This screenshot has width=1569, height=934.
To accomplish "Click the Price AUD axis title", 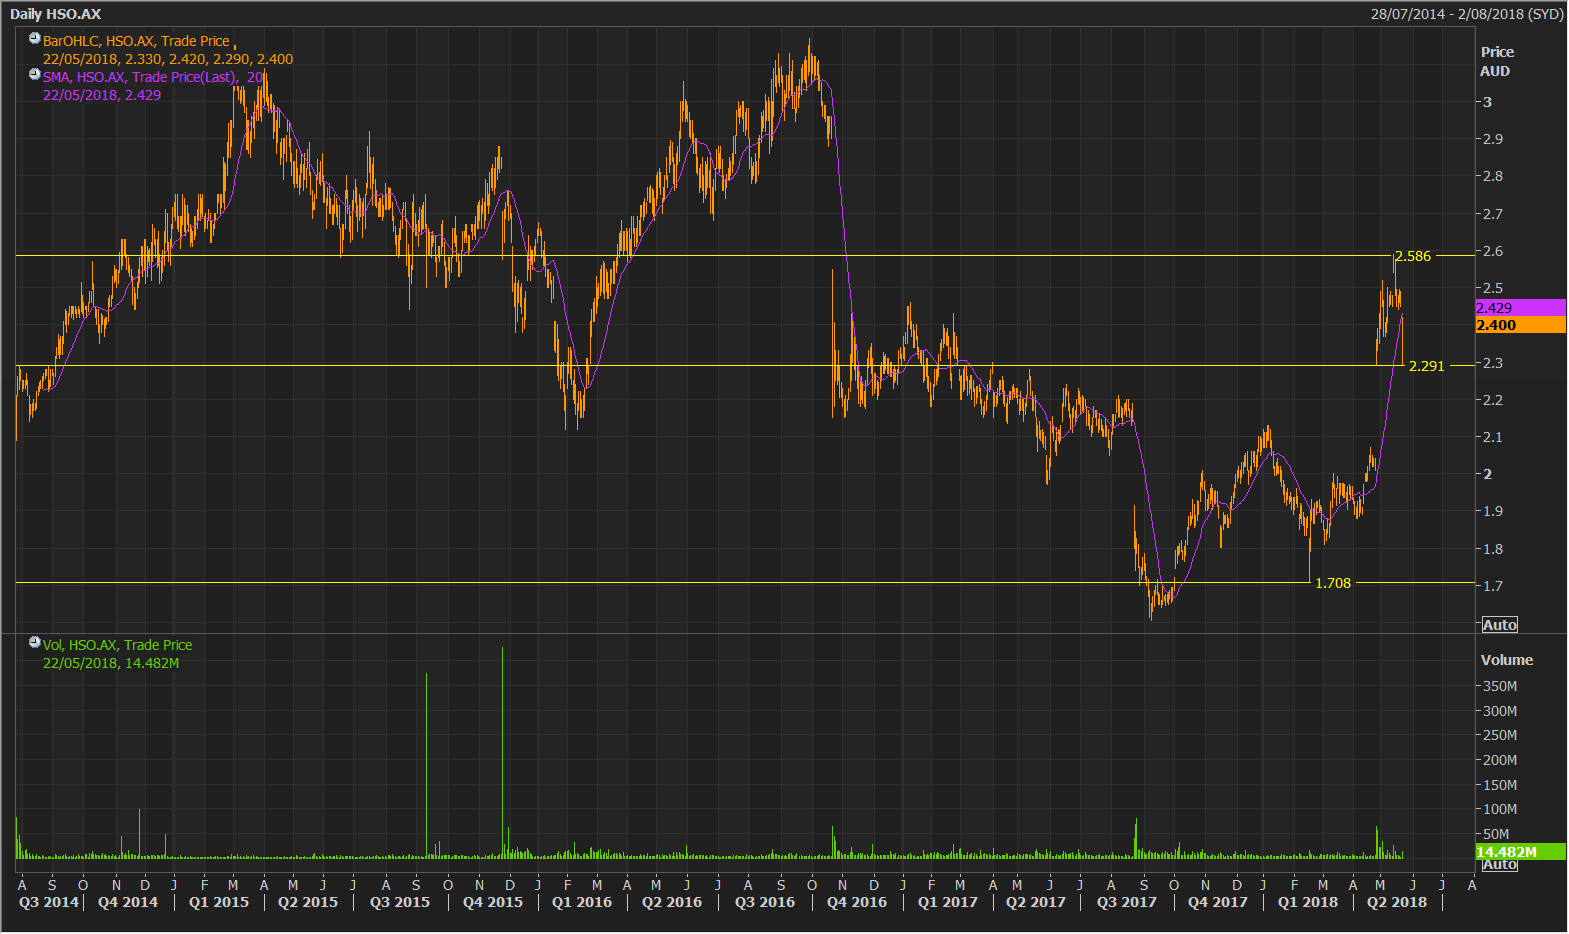I will pyautogui.click(x=1497, y=61).
